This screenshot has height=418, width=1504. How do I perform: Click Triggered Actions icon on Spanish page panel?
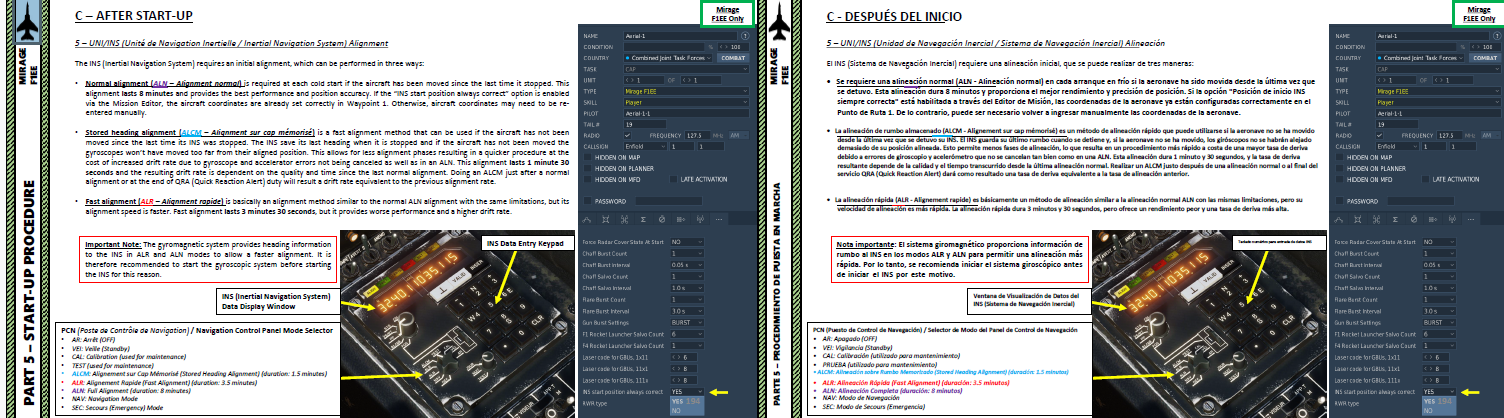(1432, 219)
